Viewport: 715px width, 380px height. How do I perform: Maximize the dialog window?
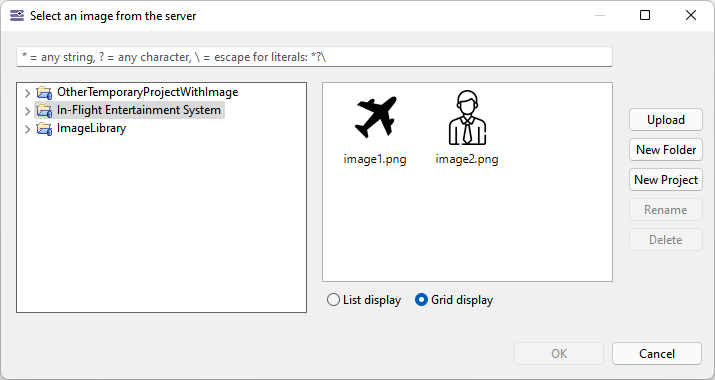pyautogui.click(x=645, y=16)
